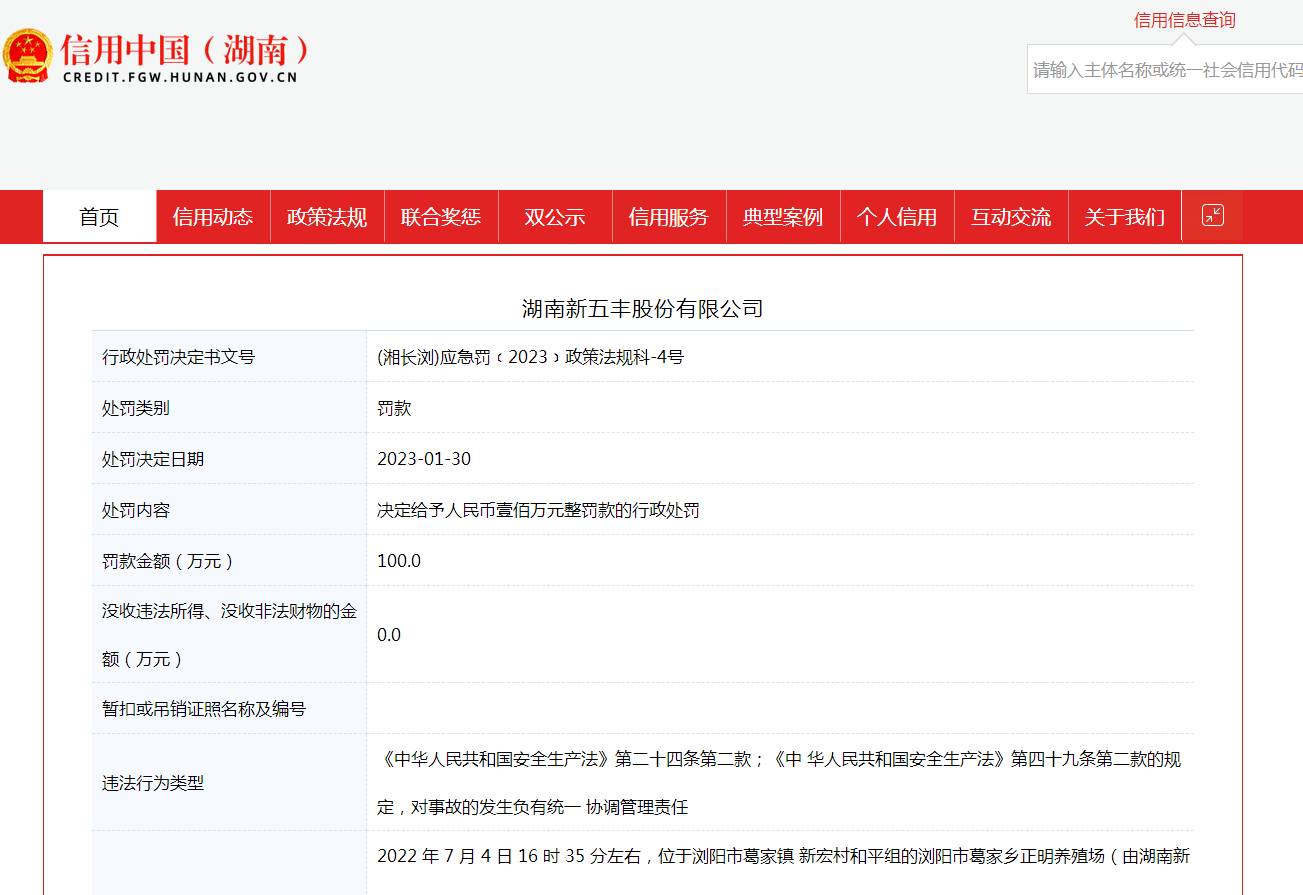
Task: Open the 首页 home tab
Action: 99,217
